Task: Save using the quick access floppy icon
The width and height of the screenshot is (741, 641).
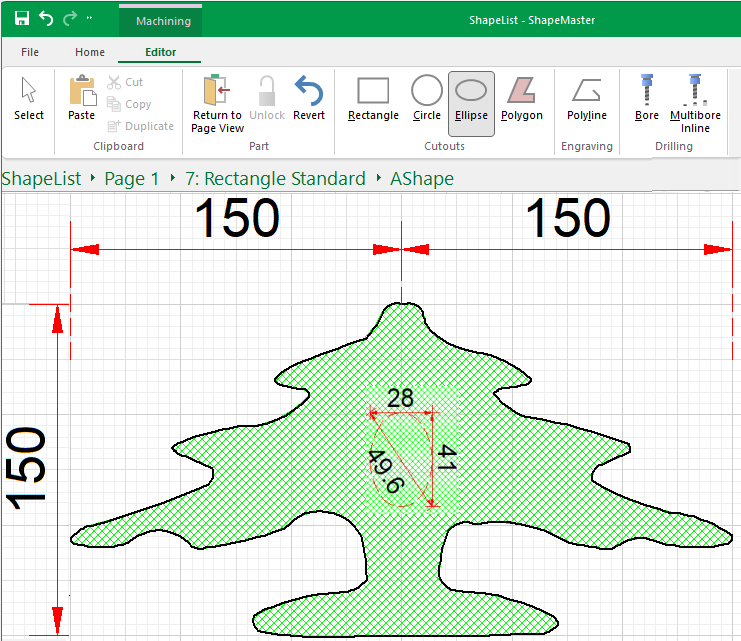Action: coord(21,19)
